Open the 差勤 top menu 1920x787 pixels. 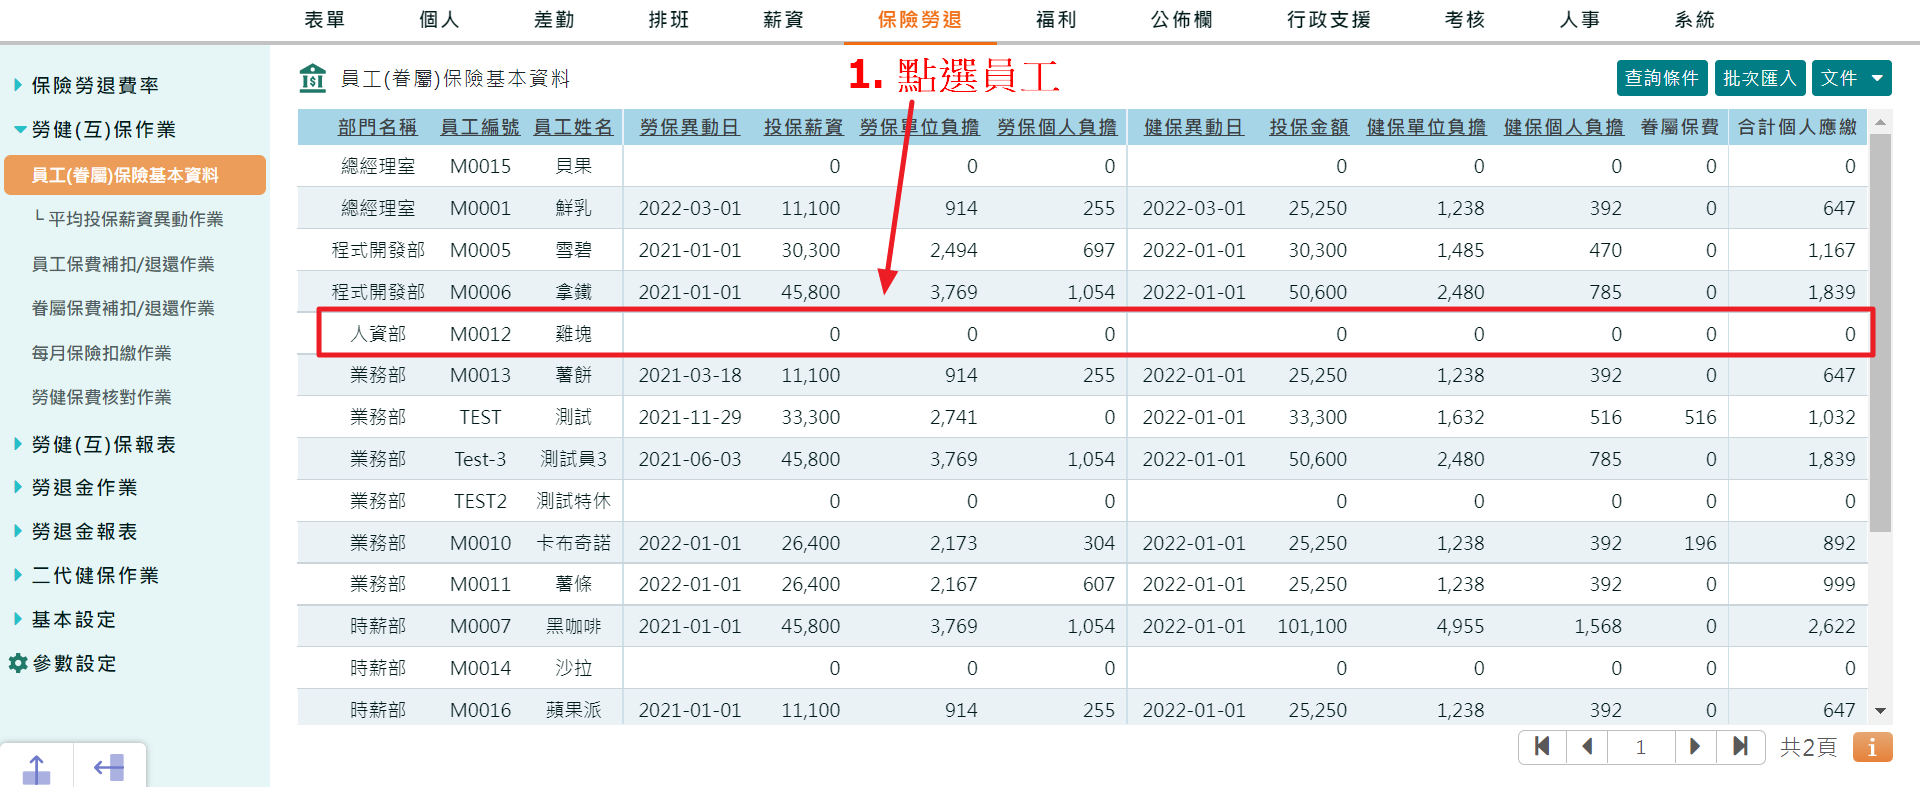click(554, 20)
